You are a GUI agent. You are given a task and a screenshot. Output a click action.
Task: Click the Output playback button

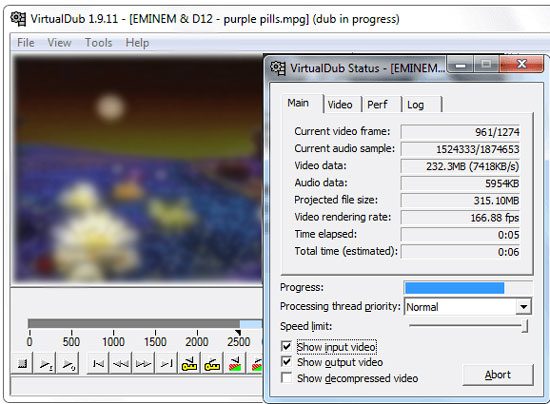(68, 364)
